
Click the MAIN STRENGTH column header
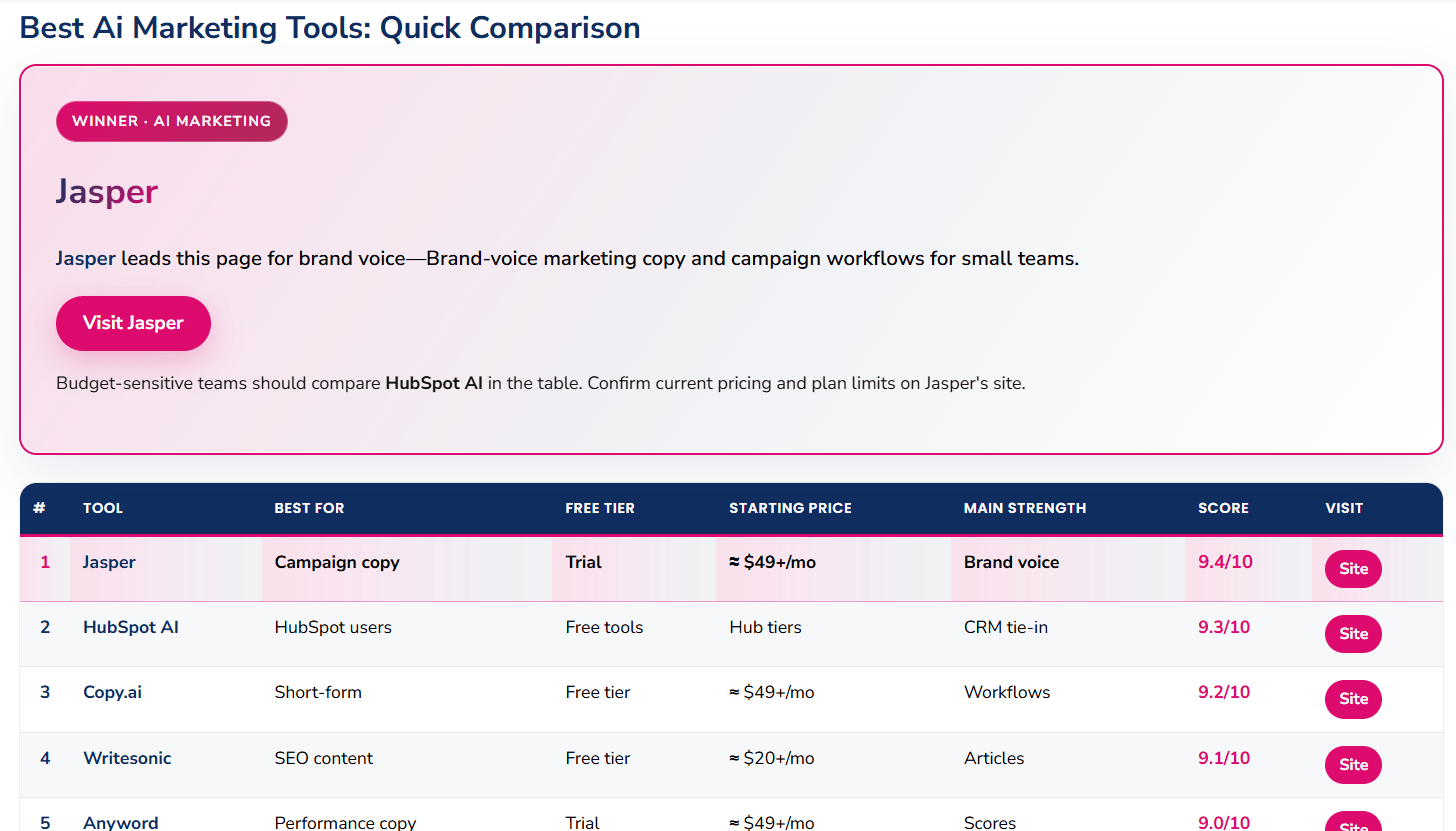tap(1025, 508)
